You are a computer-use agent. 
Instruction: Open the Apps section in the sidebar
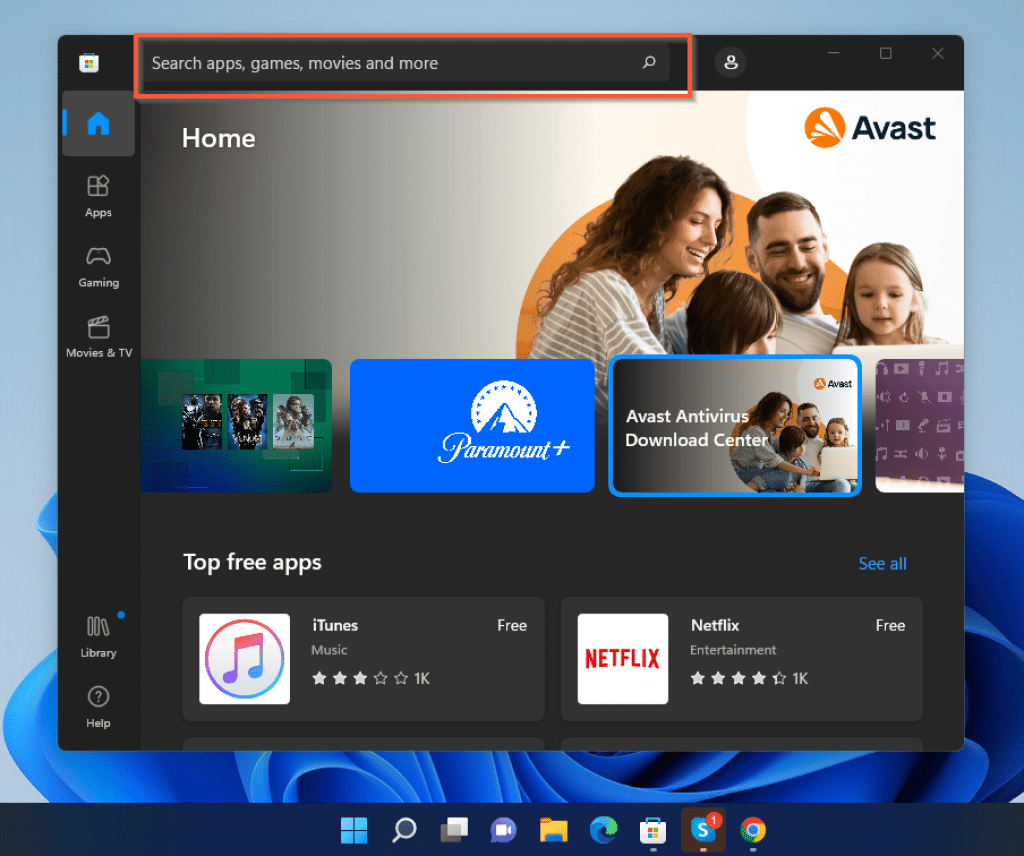click(99, 196)
